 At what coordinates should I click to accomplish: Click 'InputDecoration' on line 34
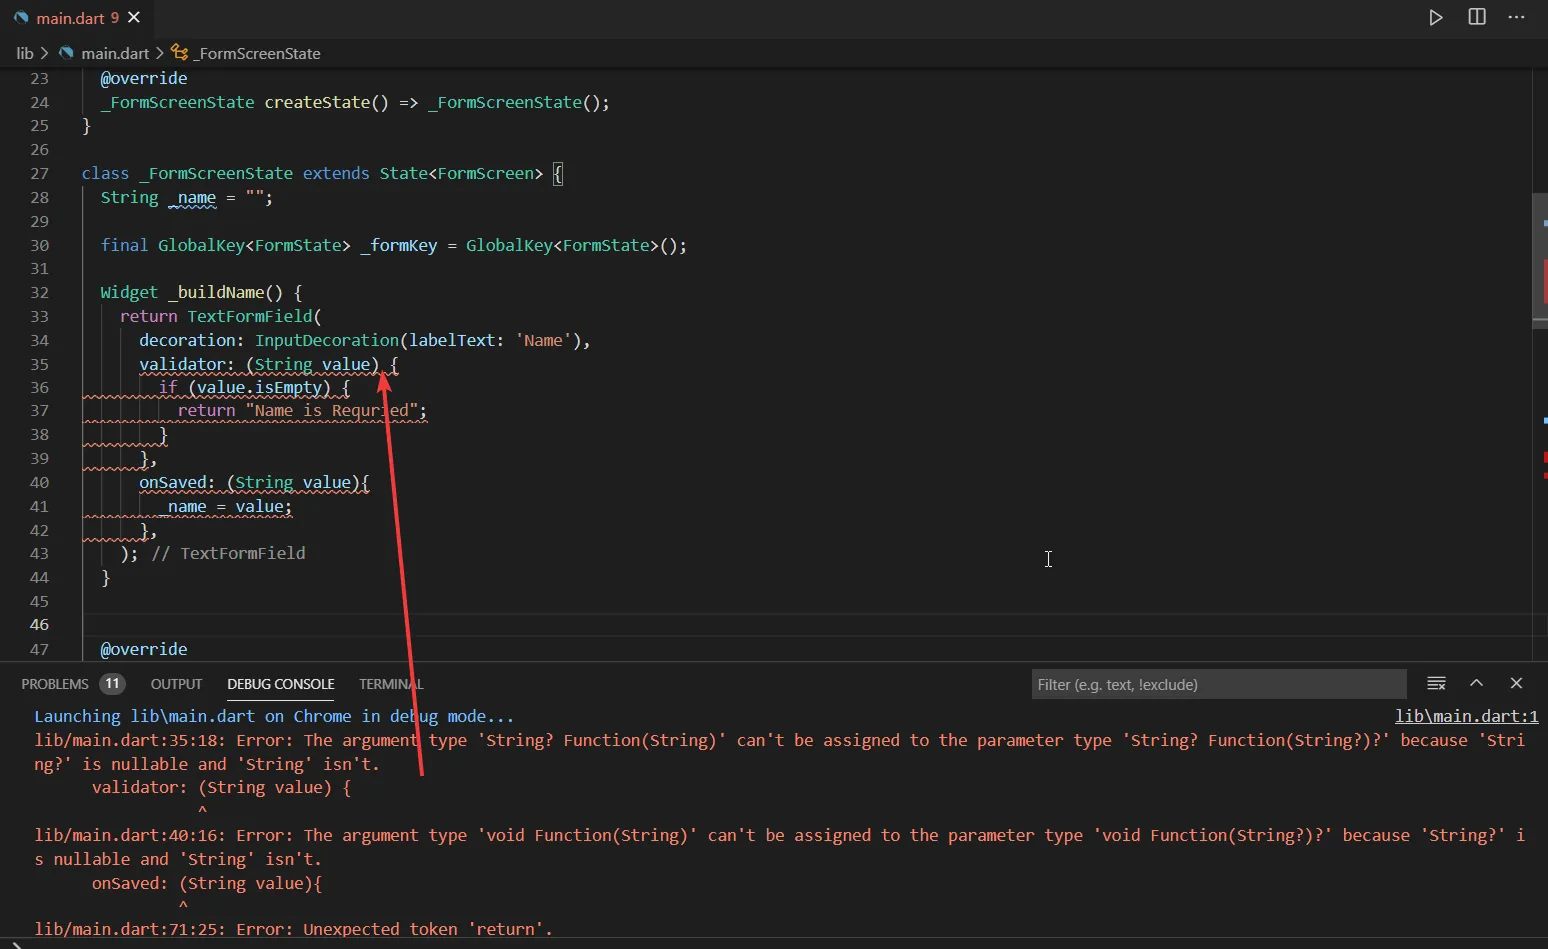(327, 340)
